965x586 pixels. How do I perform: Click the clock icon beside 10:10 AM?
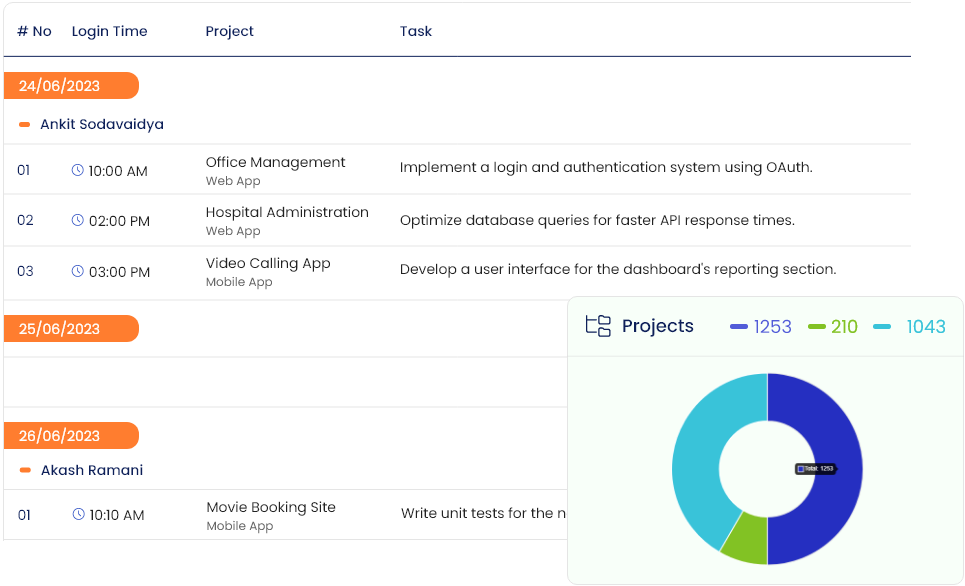78,514
